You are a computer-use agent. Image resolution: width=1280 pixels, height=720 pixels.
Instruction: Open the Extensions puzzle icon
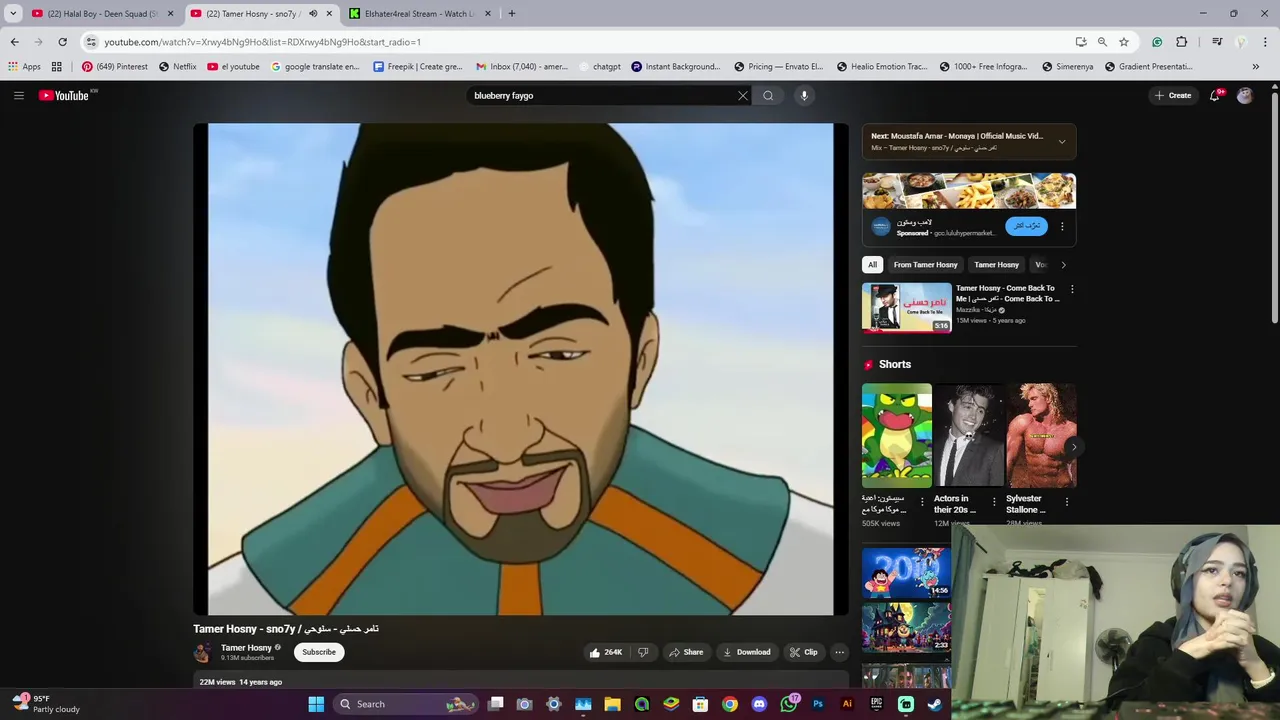pos(1182,42)
